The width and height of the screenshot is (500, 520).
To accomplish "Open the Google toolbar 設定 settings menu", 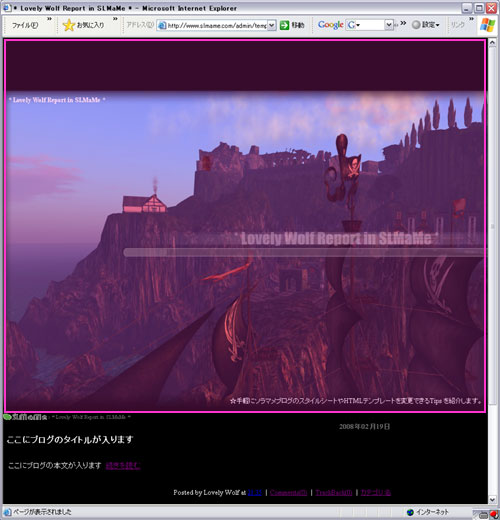I will coord(426,25).
